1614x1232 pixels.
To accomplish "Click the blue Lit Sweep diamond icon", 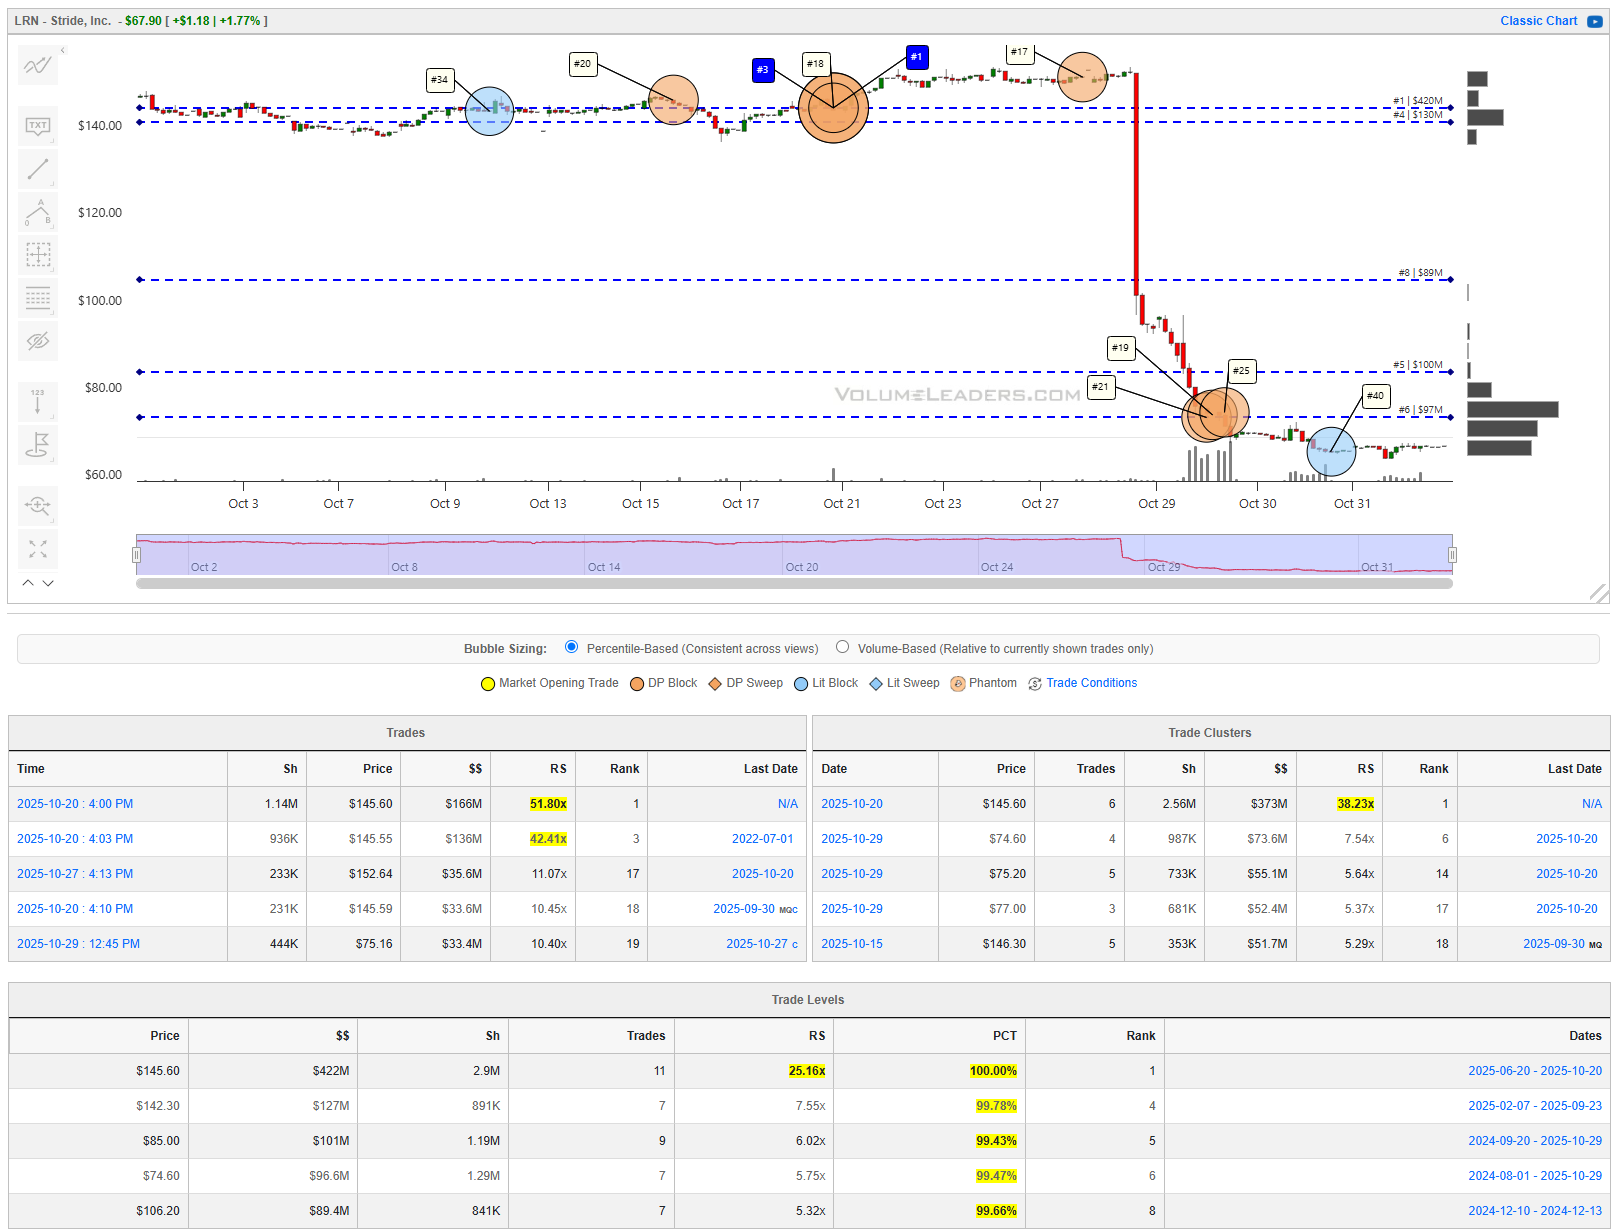I will pos(876,684).
